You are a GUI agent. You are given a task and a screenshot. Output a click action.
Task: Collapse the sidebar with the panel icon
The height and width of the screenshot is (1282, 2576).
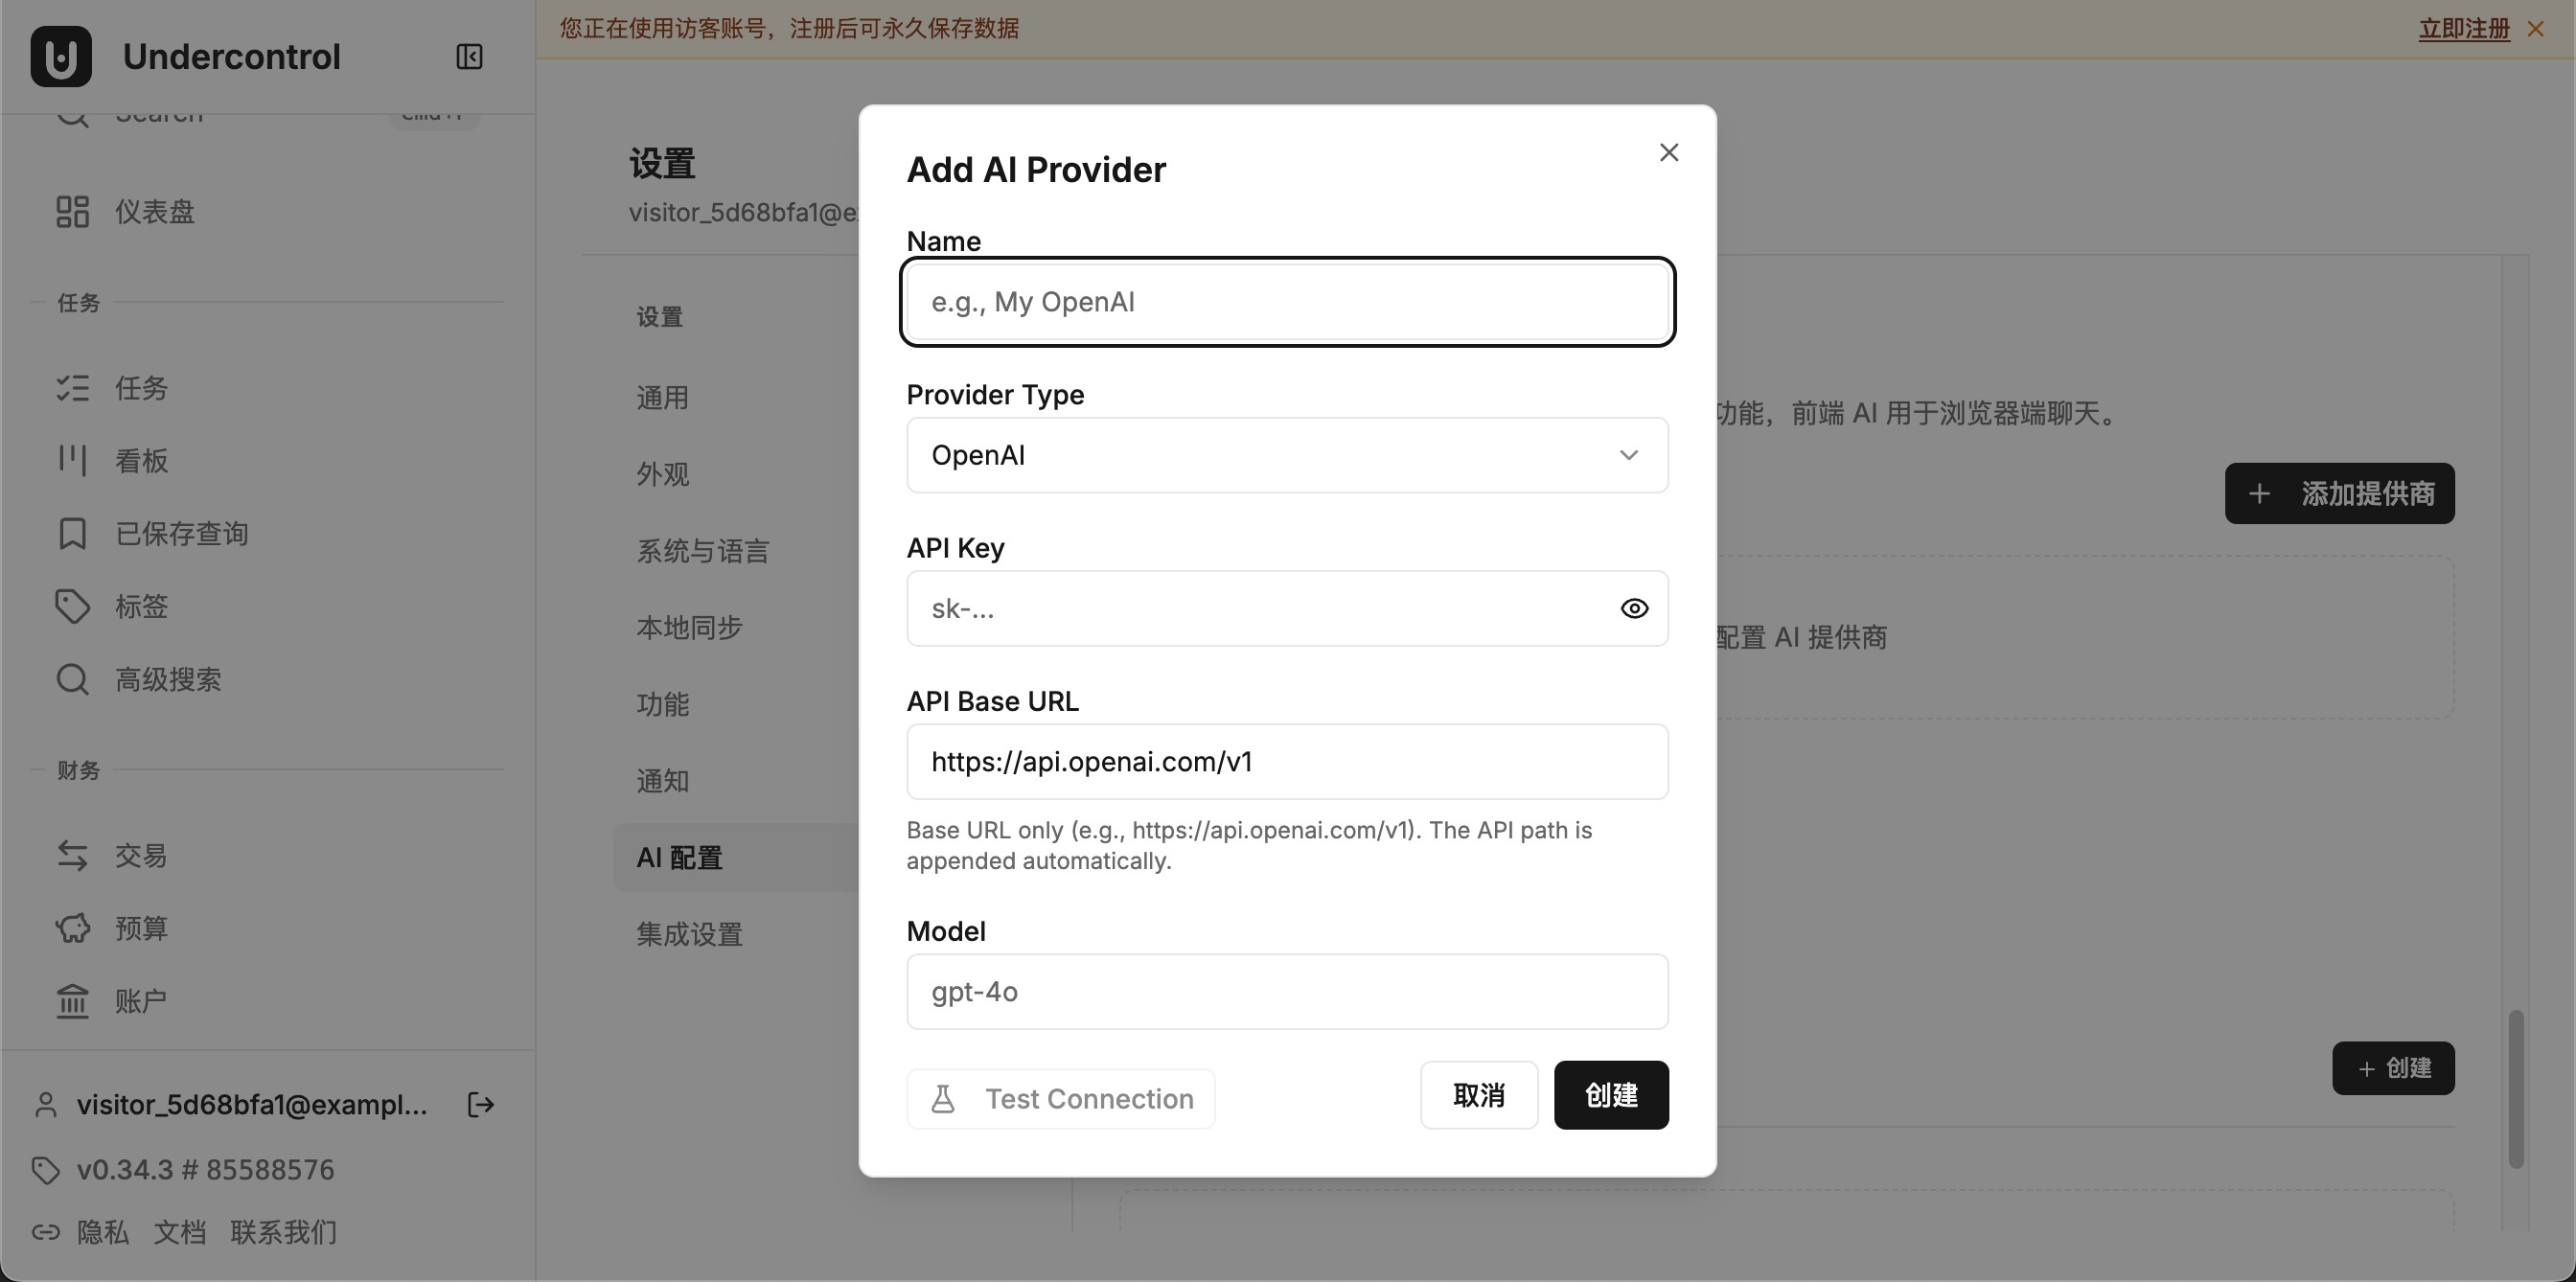click(x=469, y=57)
